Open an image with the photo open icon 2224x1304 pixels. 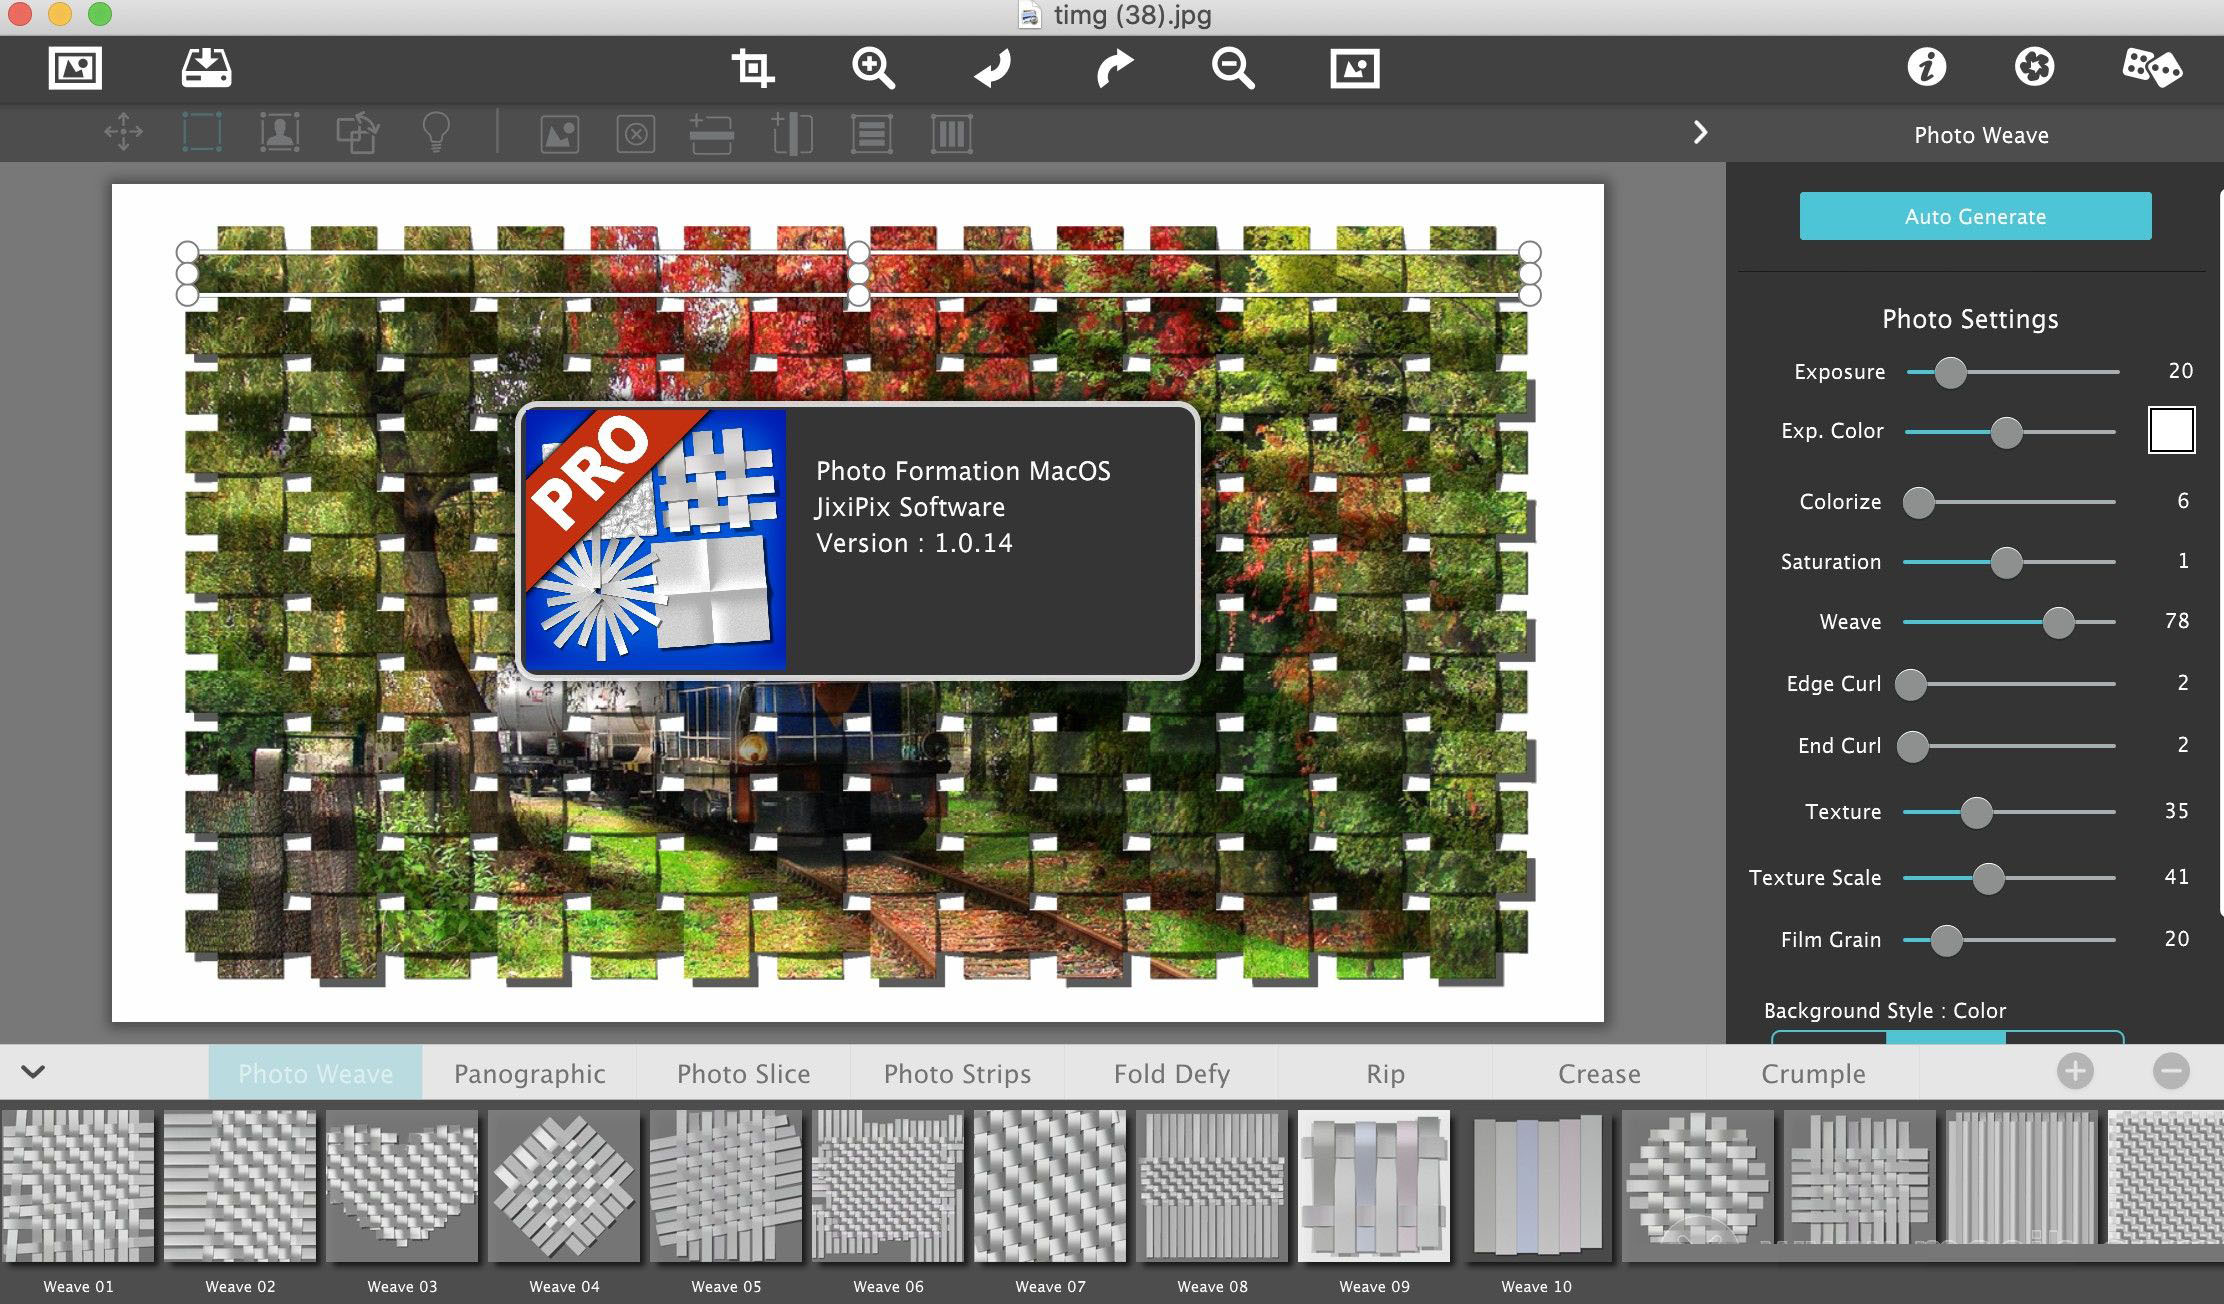pos(75,68)
